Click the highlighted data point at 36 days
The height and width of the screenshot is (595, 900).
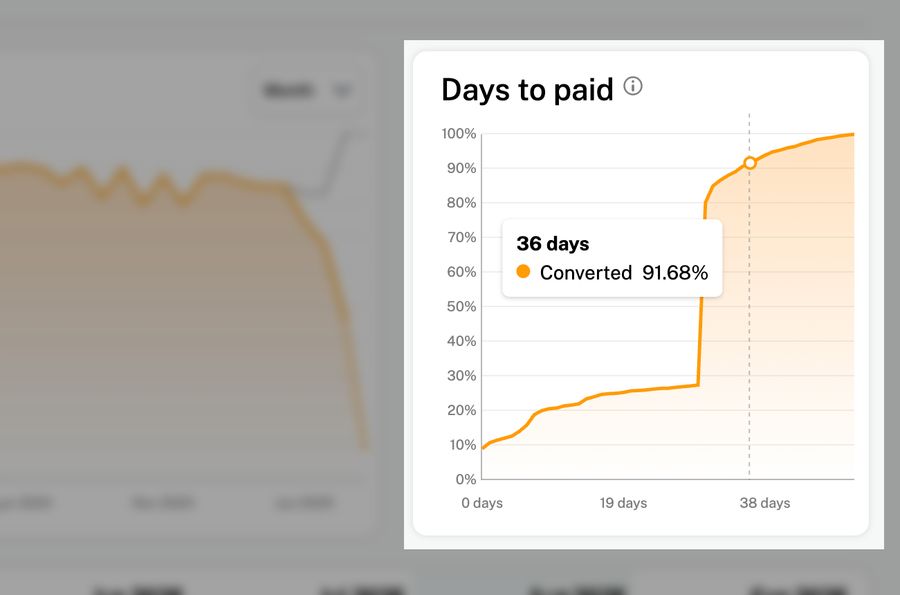pos(750,163)
